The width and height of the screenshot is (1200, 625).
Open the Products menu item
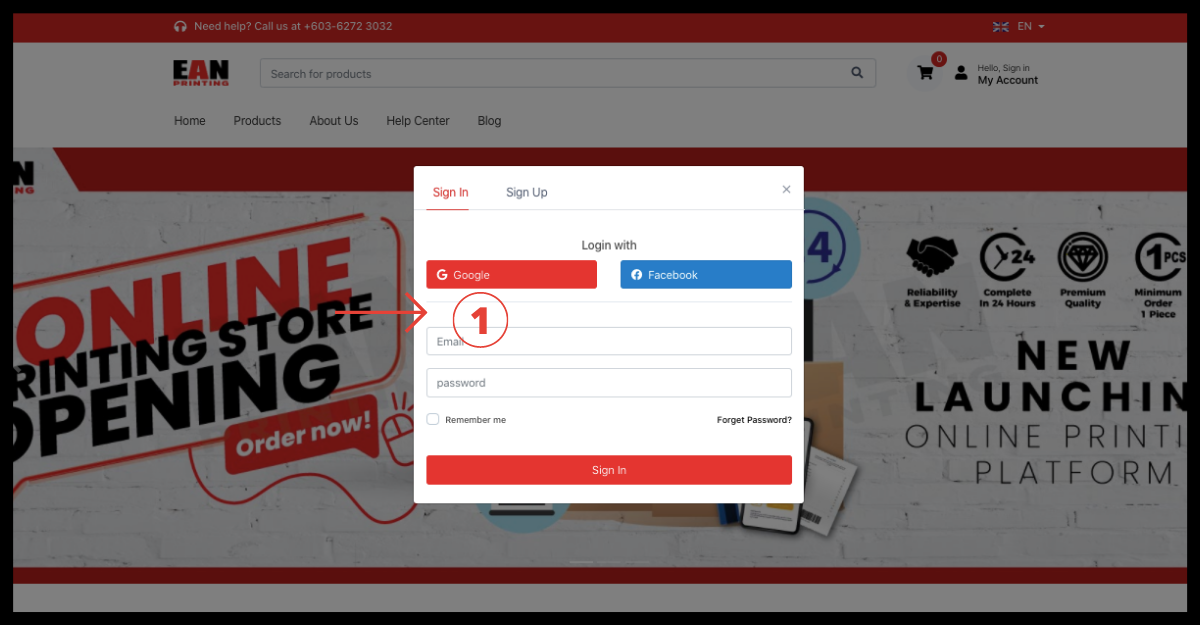point(257,121)
